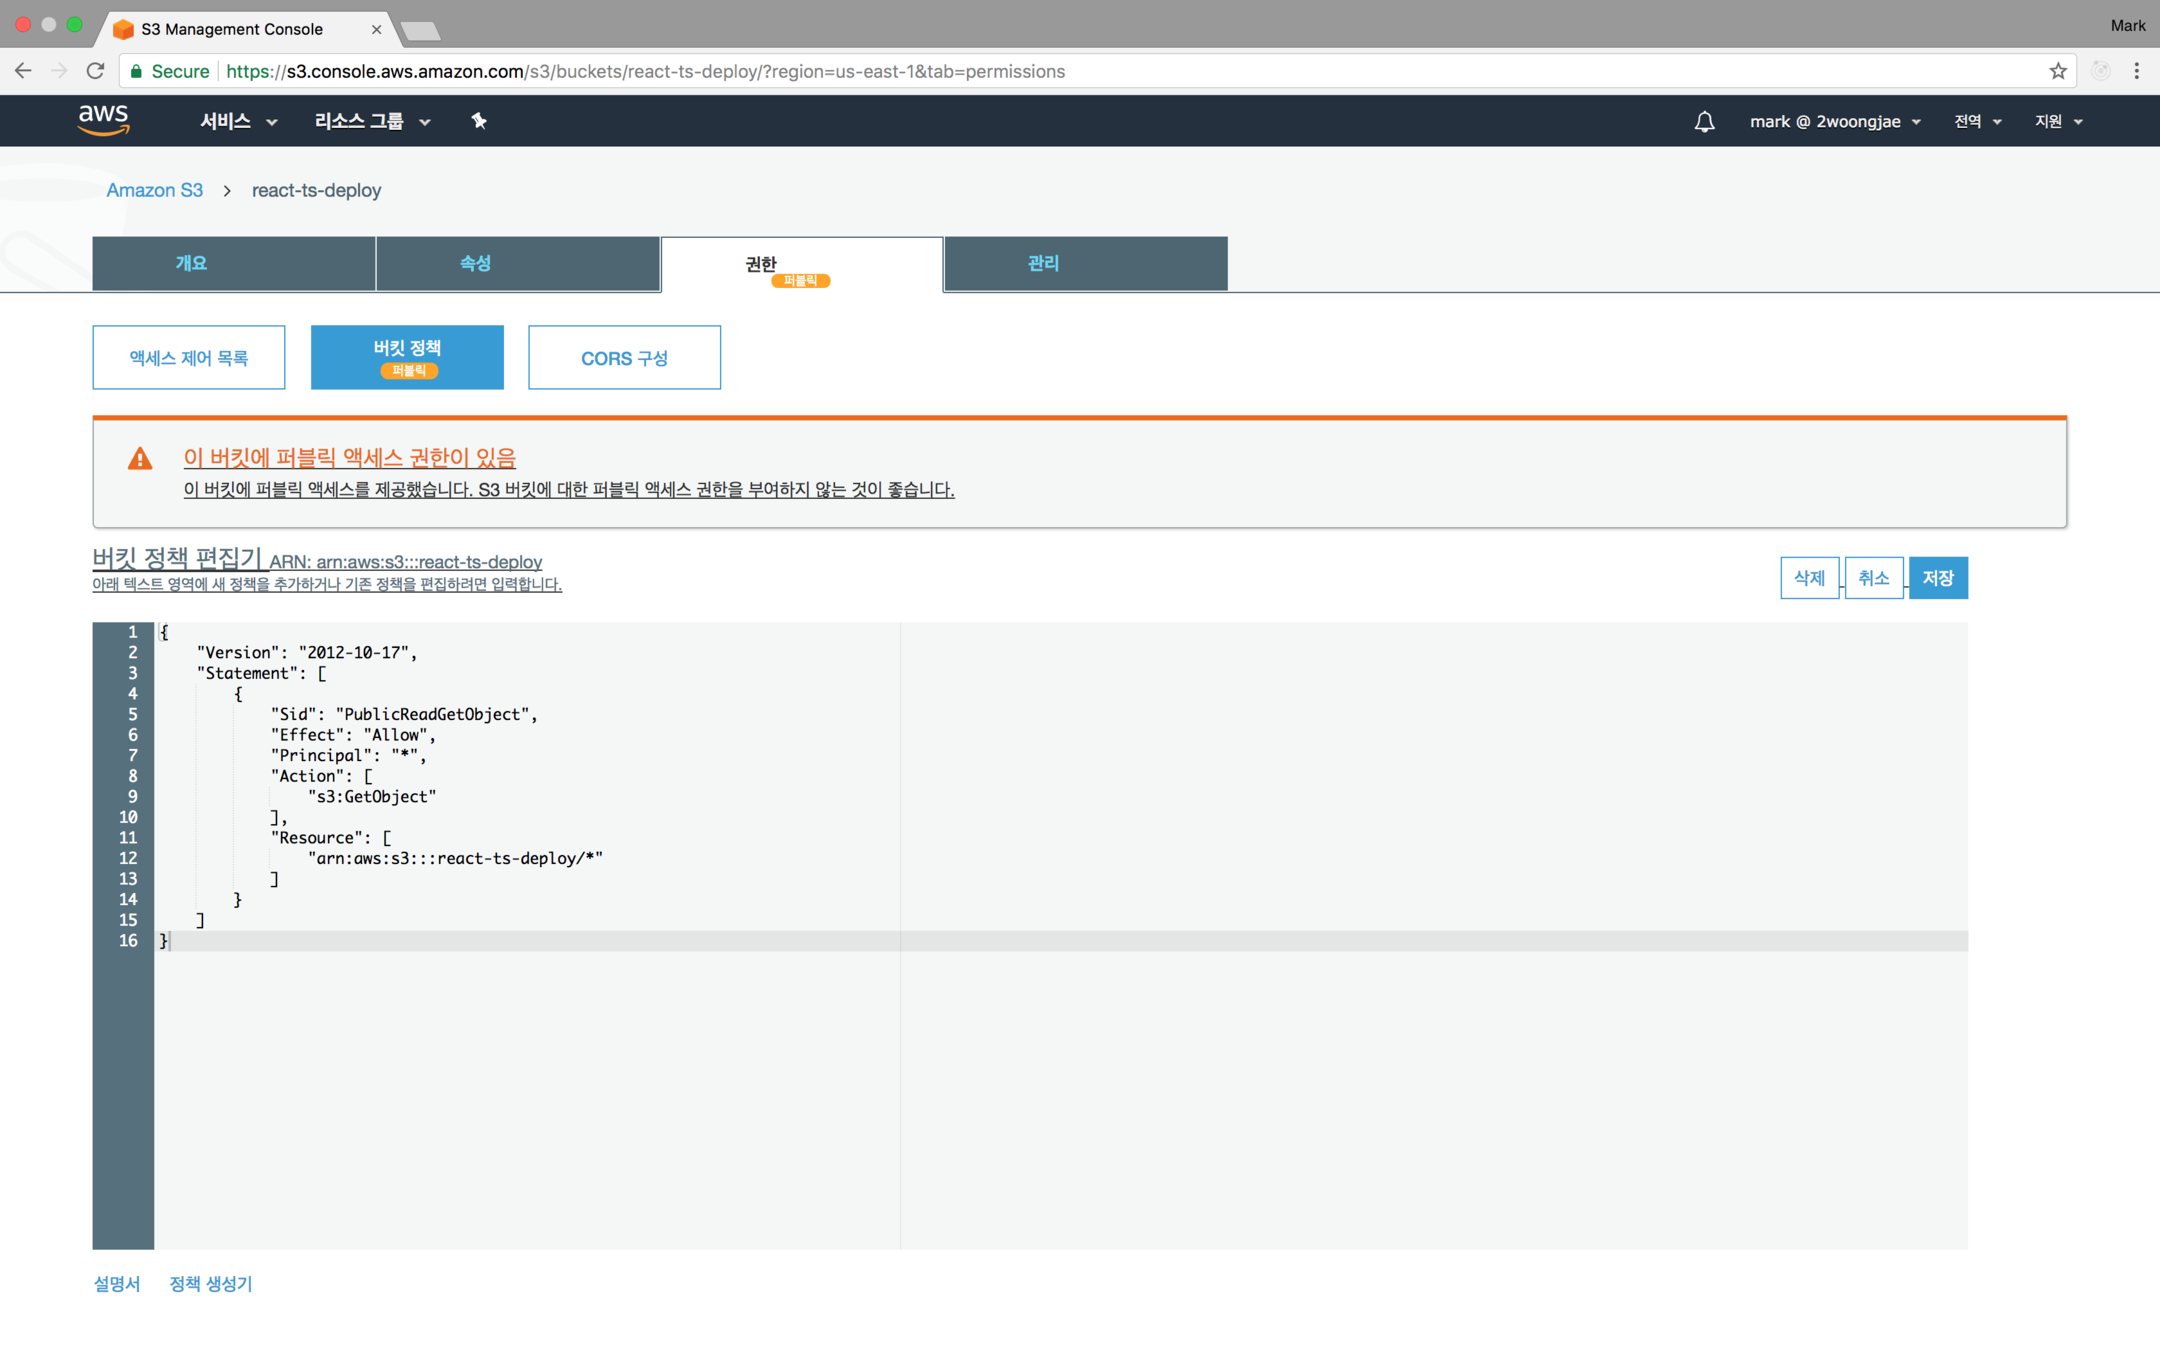Go back with browser back arrow
Screen dimensions: 2160x1350
point(23,71)
